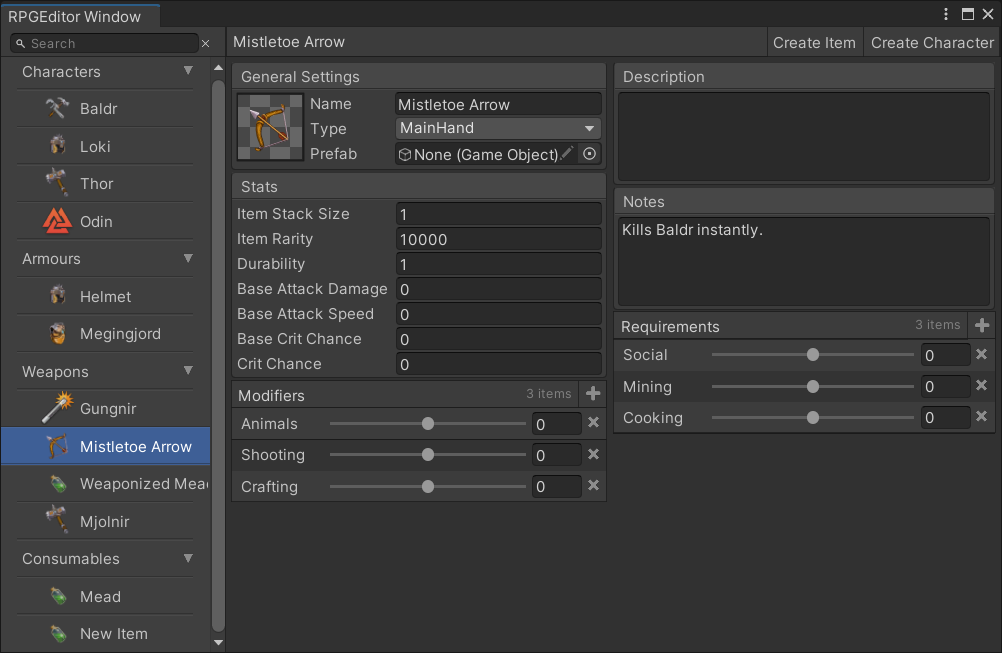Click the Social requirement value field
Screen dimensions: 1002x653
(x=946, y=355)
